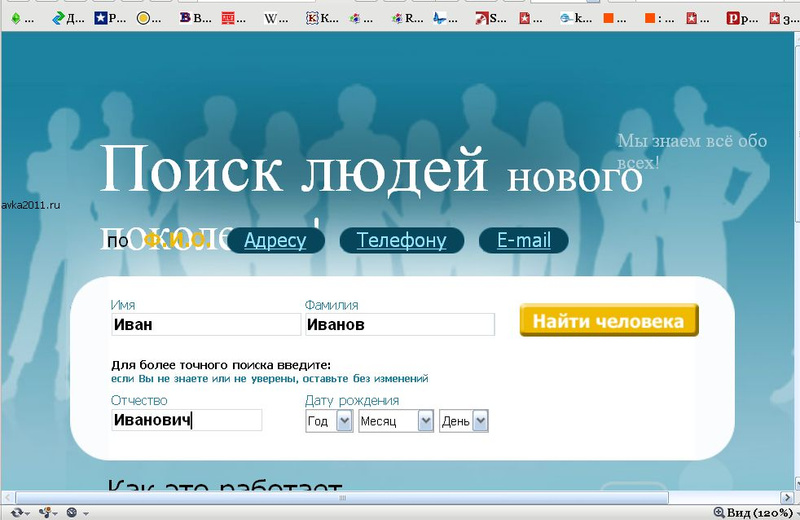Click the zoom magnifier icon in status bar

pos(718,512)
